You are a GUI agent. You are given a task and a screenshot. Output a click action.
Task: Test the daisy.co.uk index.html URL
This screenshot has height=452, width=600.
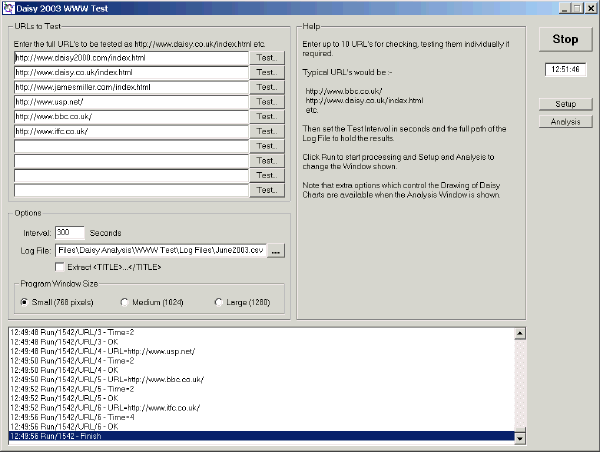tap(267, 72)
